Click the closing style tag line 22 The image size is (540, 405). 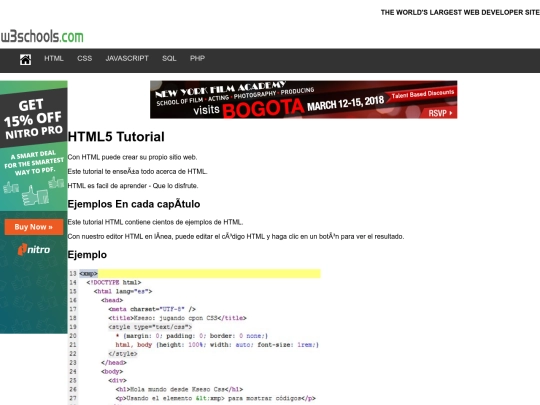point(123,354)
